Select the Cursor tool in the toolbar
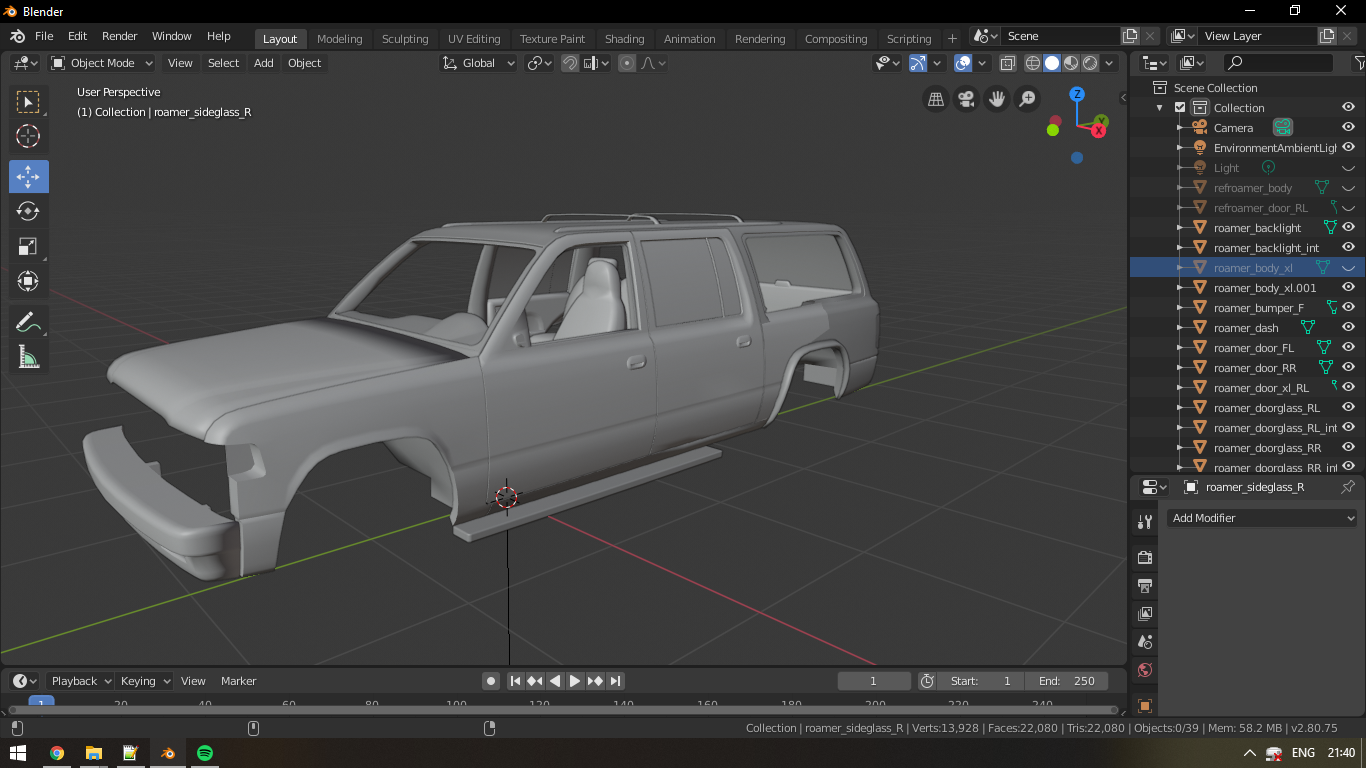This screenshot has height=768, width=1366. 28,137
